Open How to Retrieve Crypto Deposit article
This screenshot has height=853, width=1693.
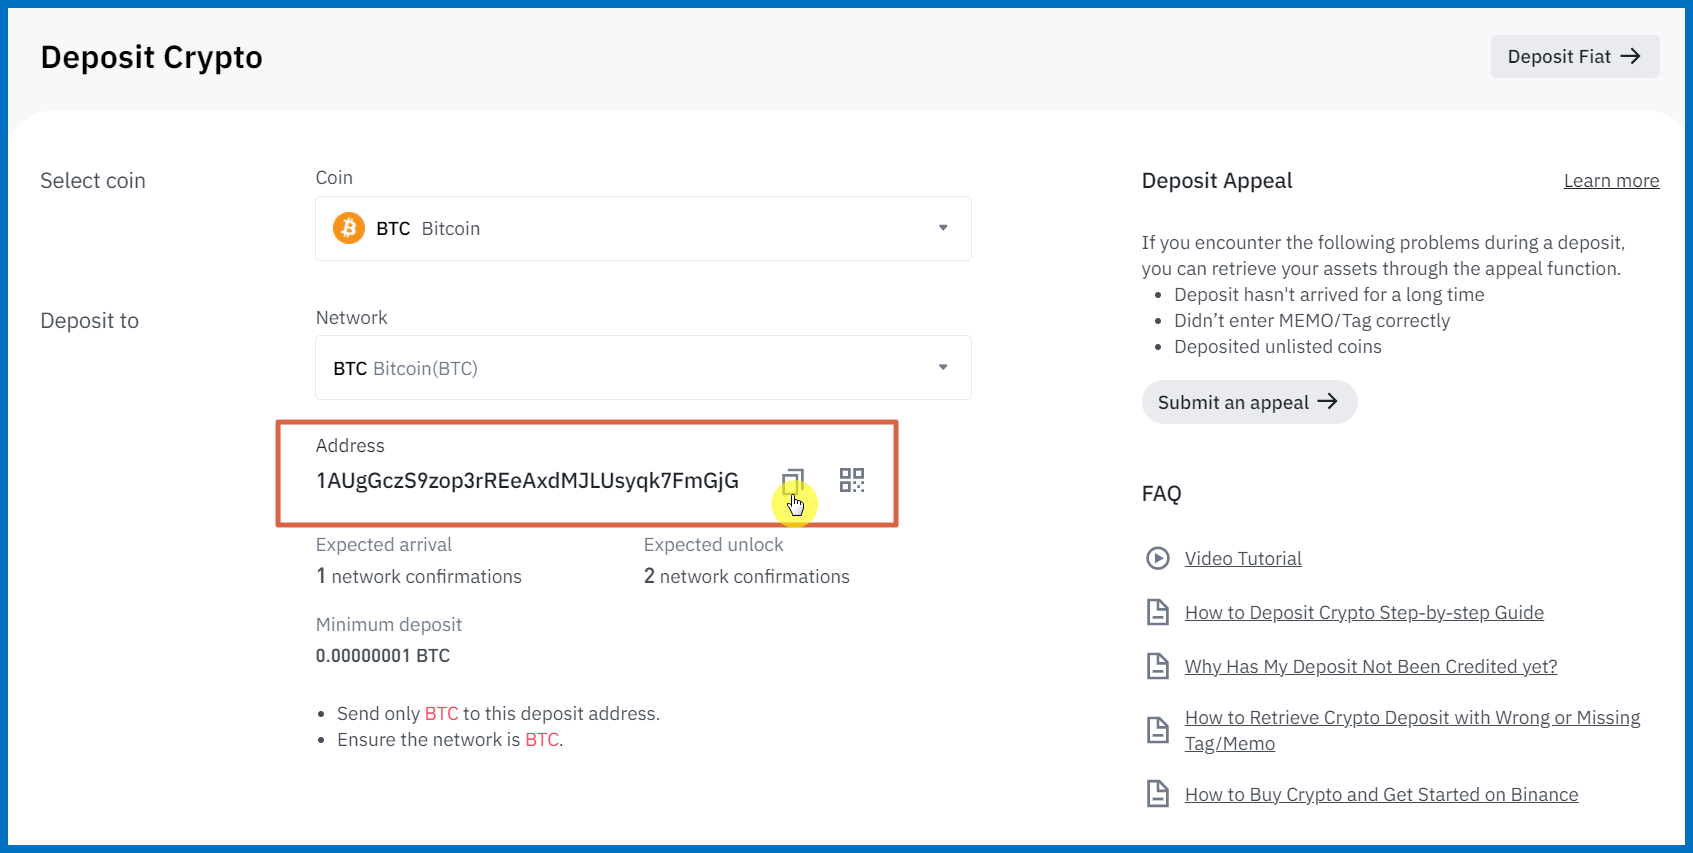click(1411, 718)
